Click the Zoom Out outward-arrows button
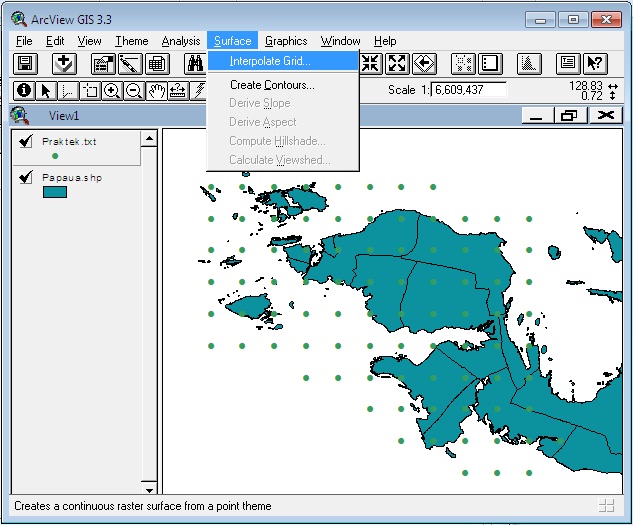Viewport: 633px width, 525px height. [x=397, y=63]
